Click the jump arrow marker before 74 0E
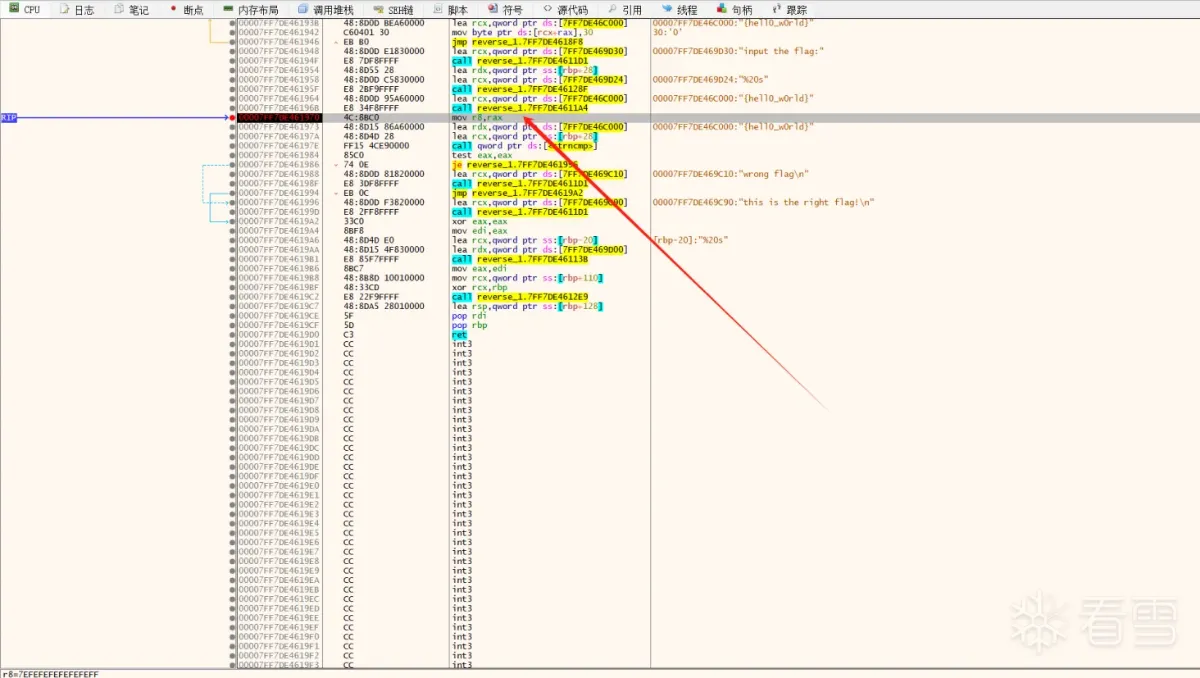Image resolution: width=1200 pixels, height=678 pixels. [x=337, y=165]
